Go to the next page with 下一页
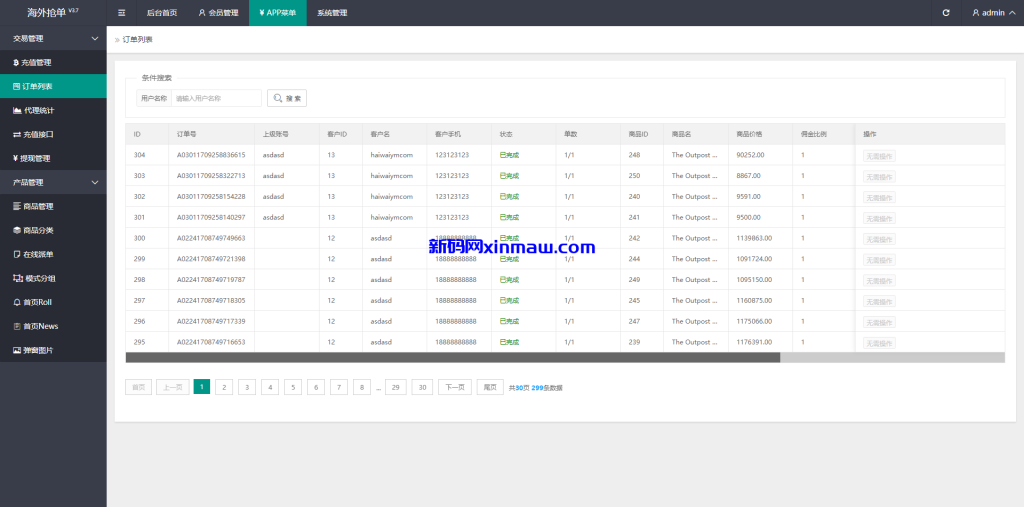 (454, 387)
